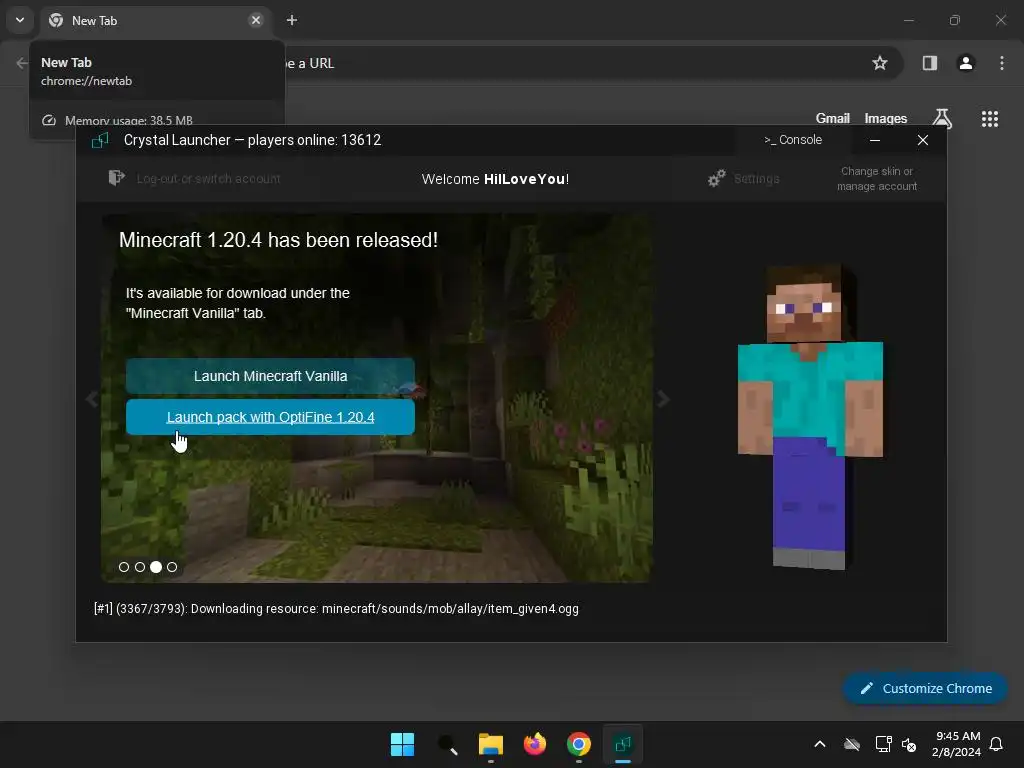
Task: Open Chrome three-dot menu
Action: tap(1002, 63)
